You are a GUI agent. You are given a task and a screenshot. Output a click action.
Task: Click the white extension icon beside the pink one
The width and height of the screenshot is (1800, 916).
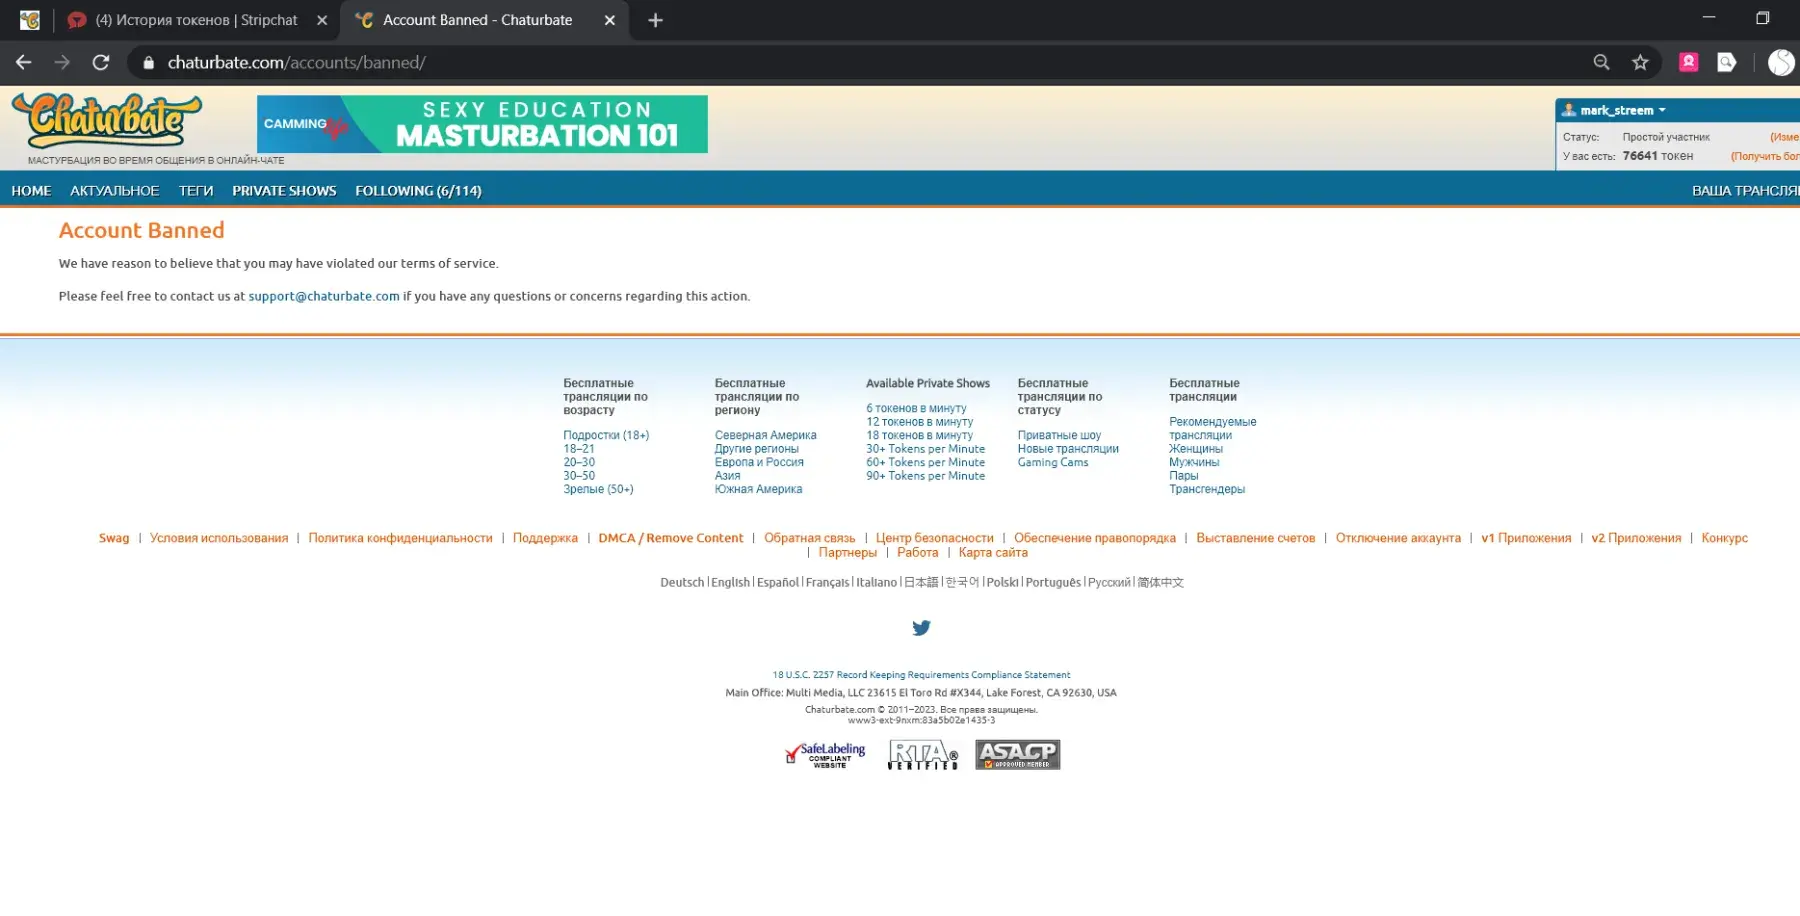[x=1727, y=62]
